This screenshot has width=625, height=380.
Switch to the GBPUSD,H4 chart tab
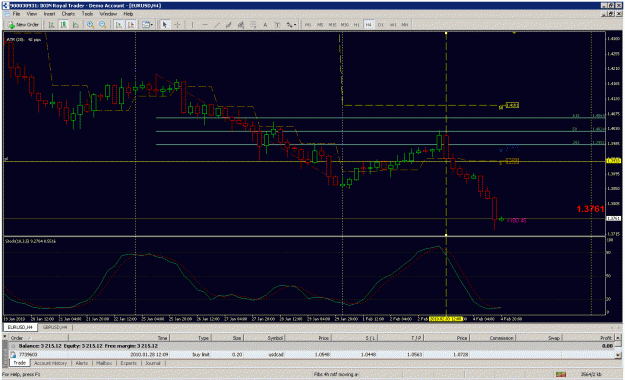(x=55, y=327)
